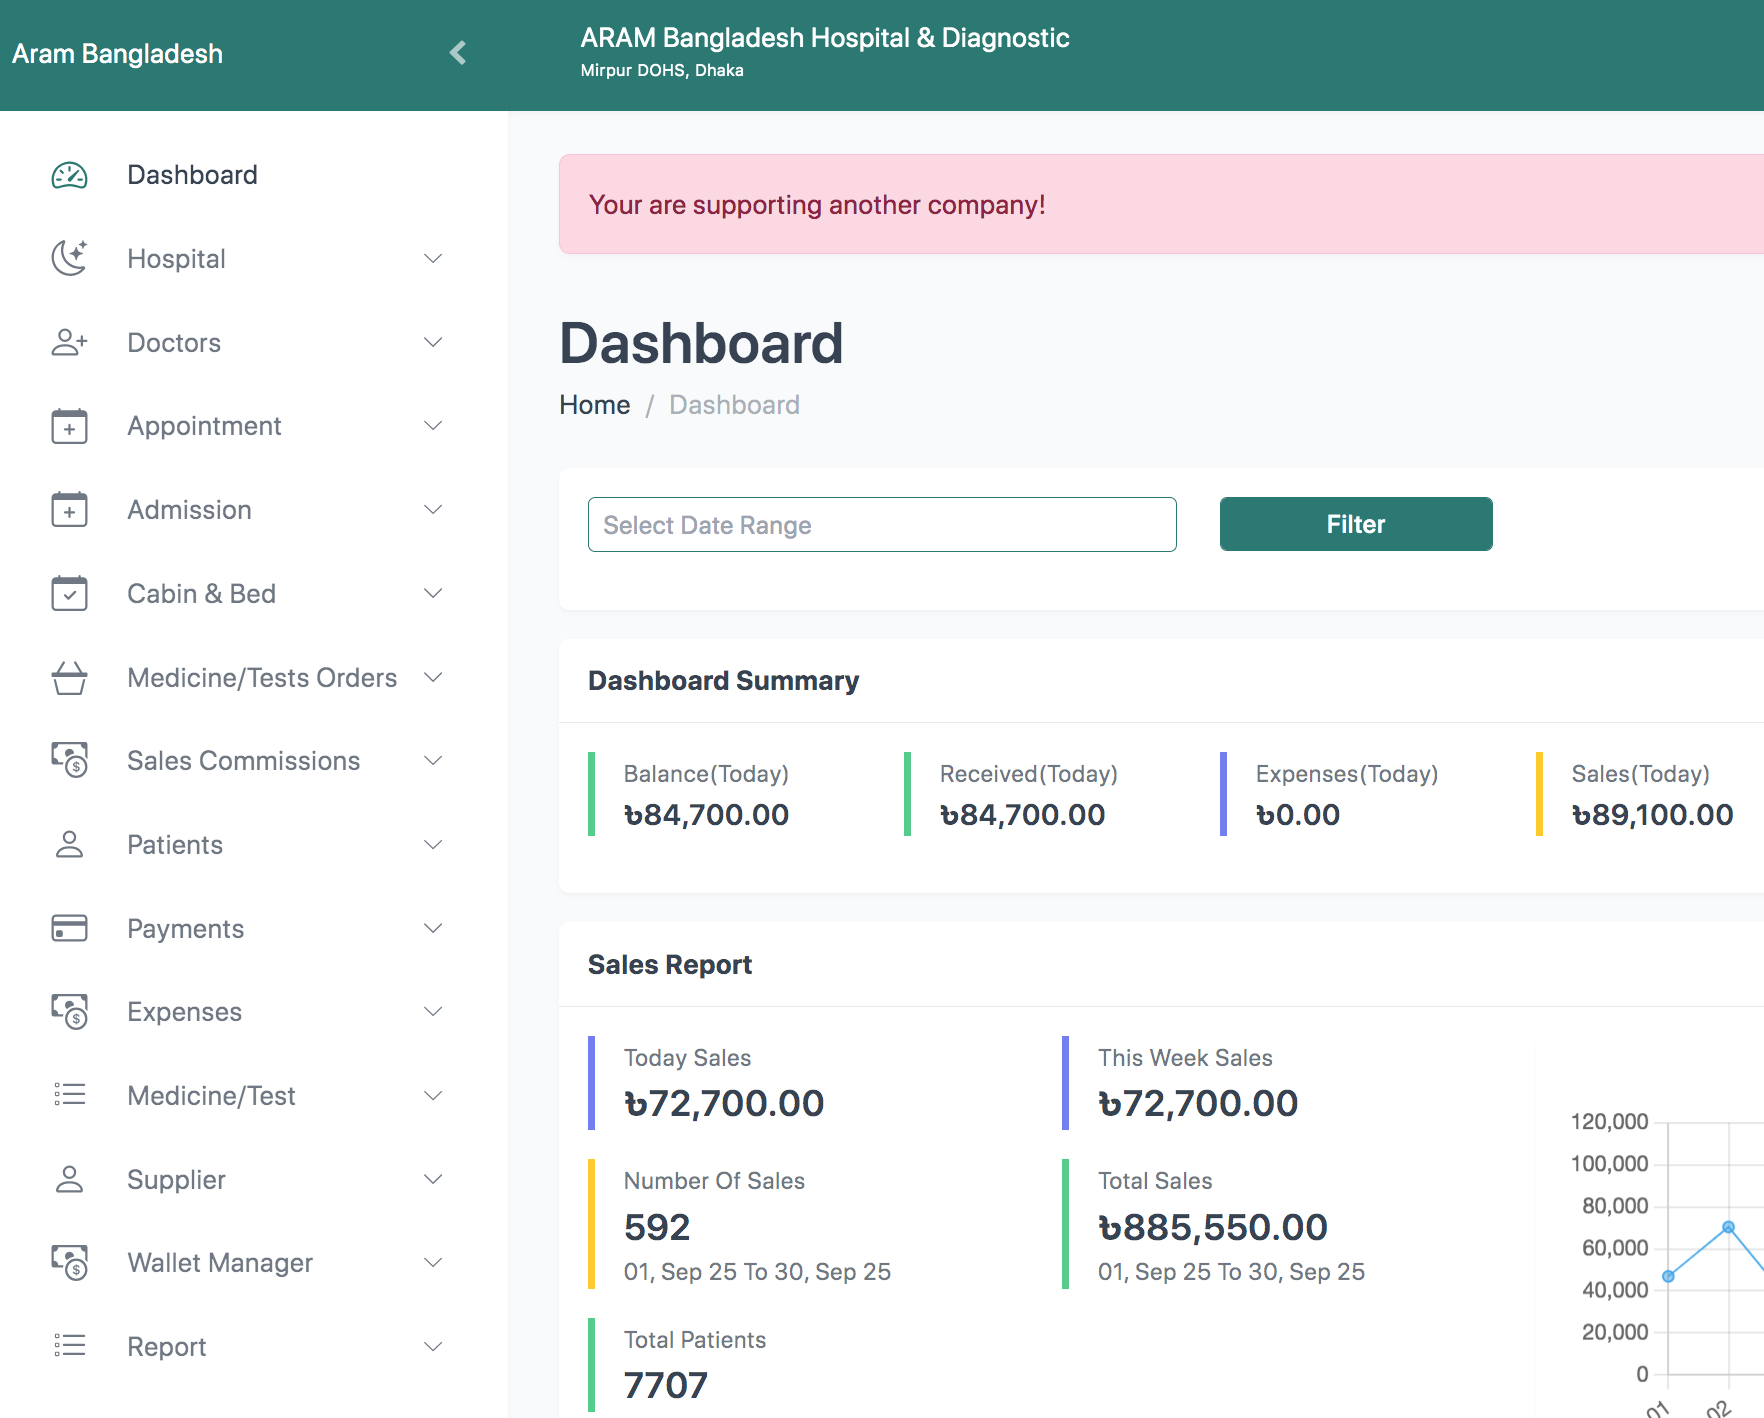This screenshot has width=1764, height=1418.
Task: Click the Cabin & Bed calendar-check icon
Action: [x=69, y=594]
